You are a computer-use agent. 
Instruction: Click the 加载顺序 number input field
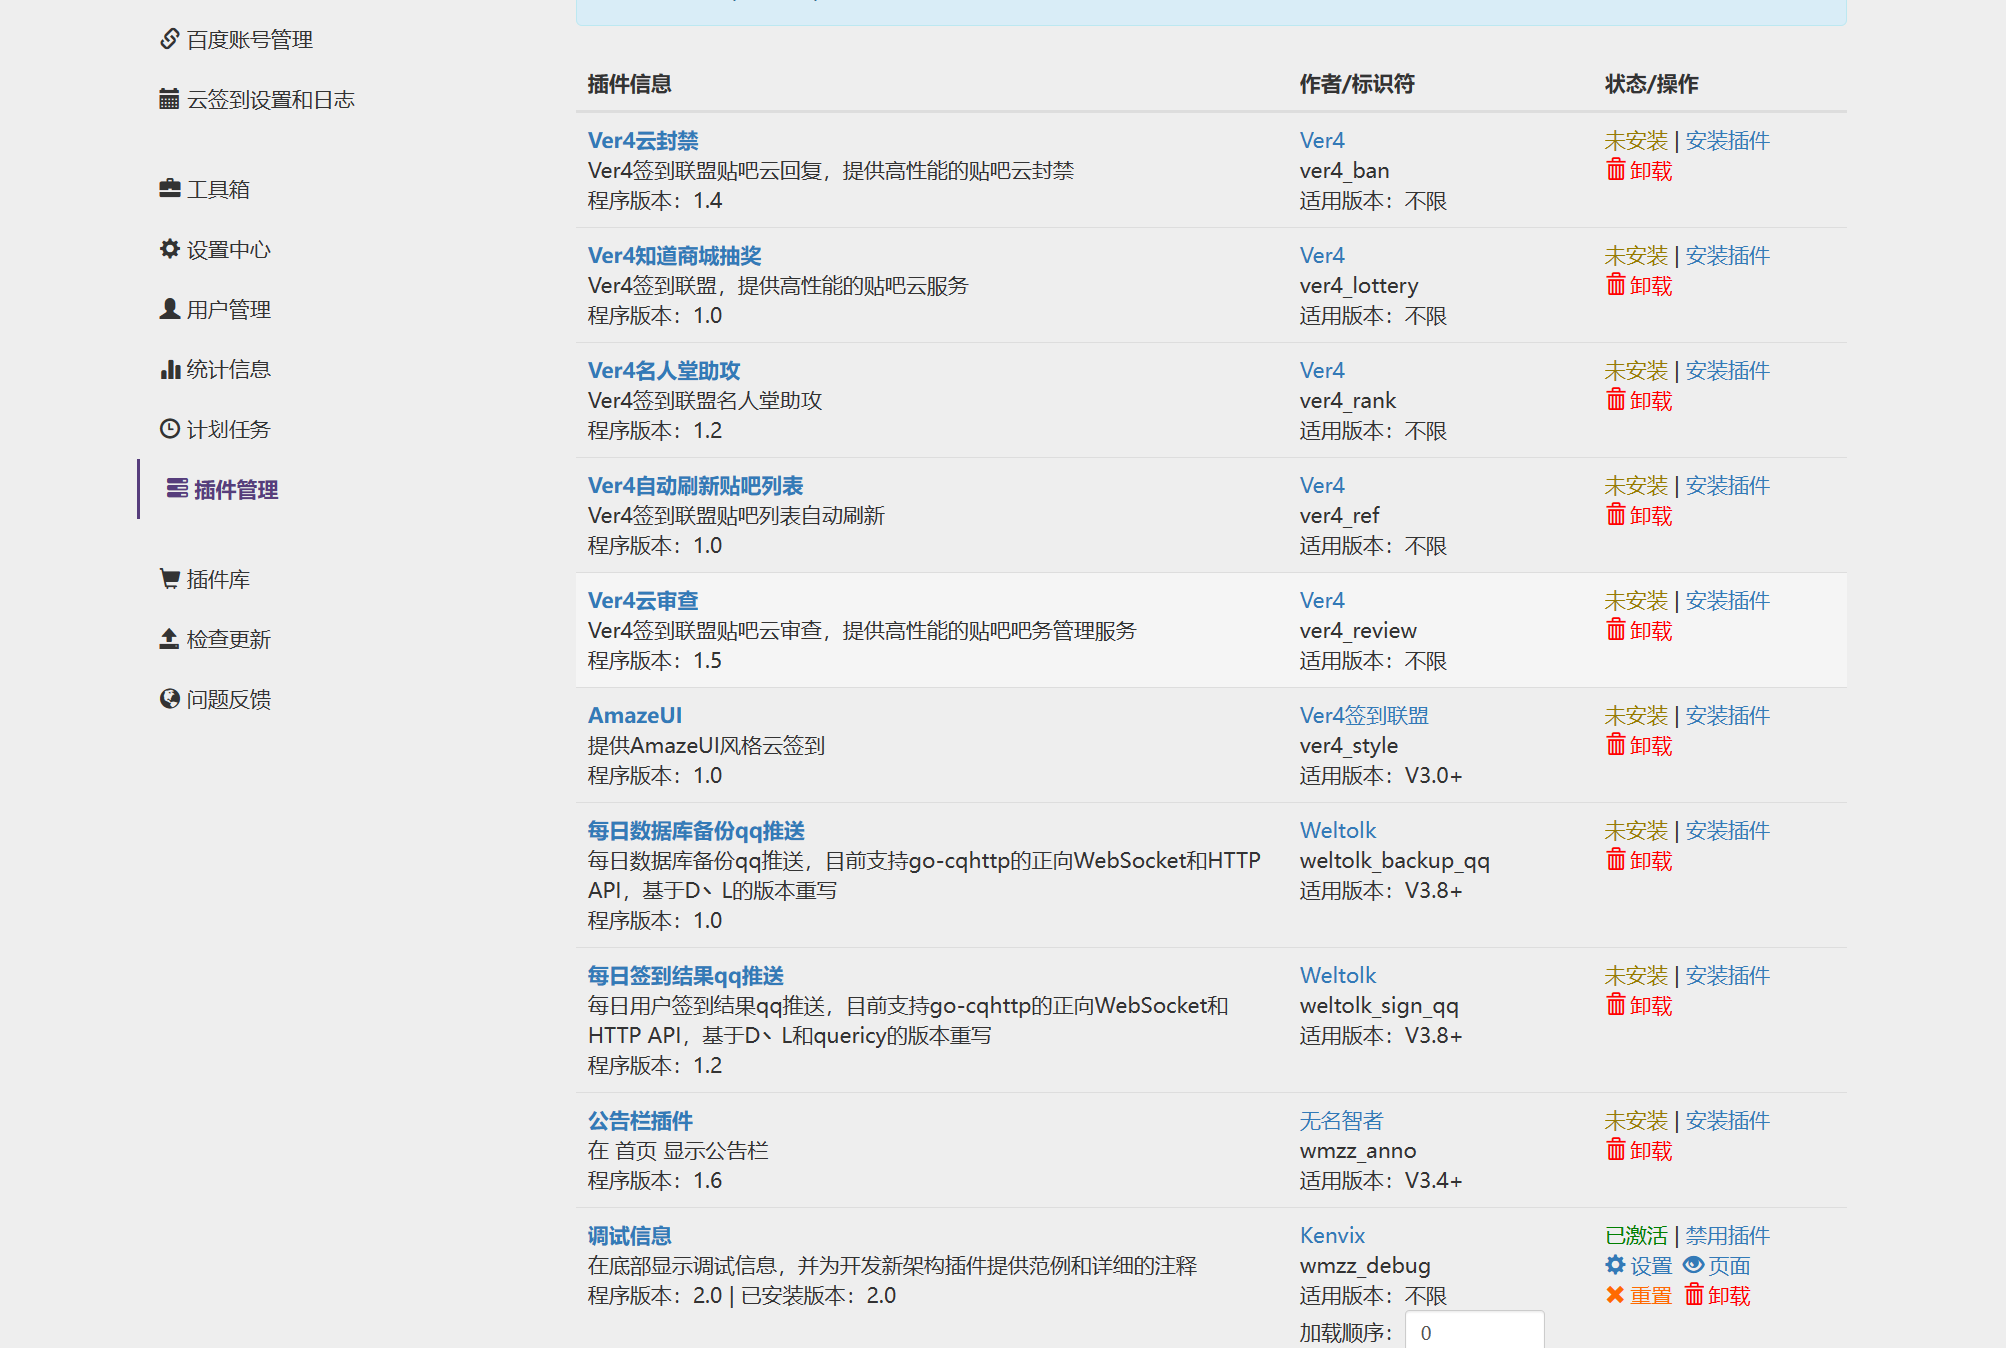(x=1474, y=1332)
